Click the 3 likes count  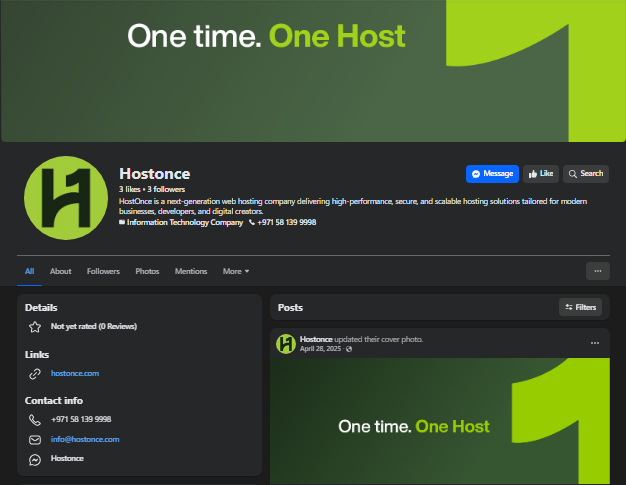coord(129,189)
